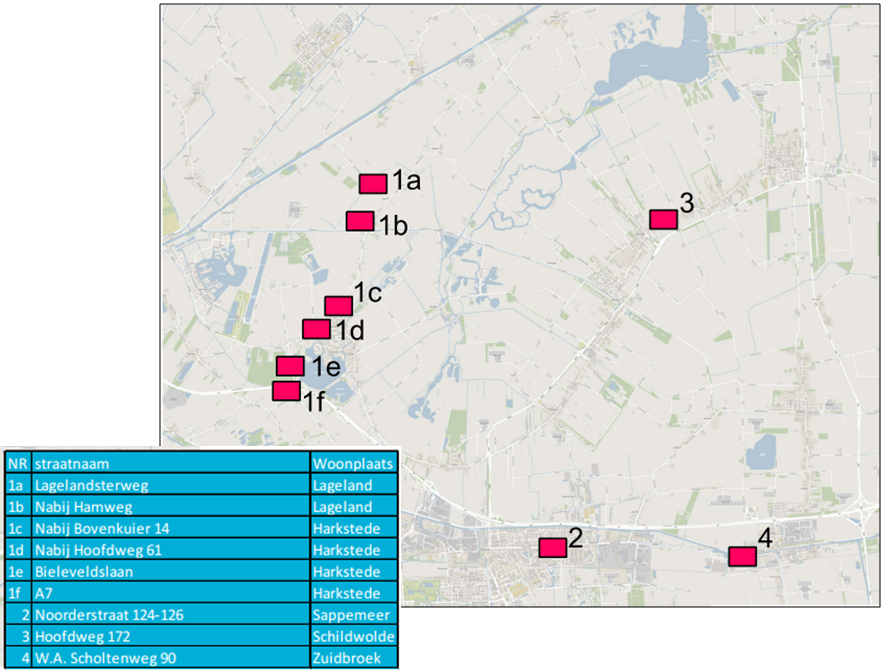886x671 pixels.
Task: Click the 'straatnaam' column header
Action: pyautogui.click(x=171, y=464)
